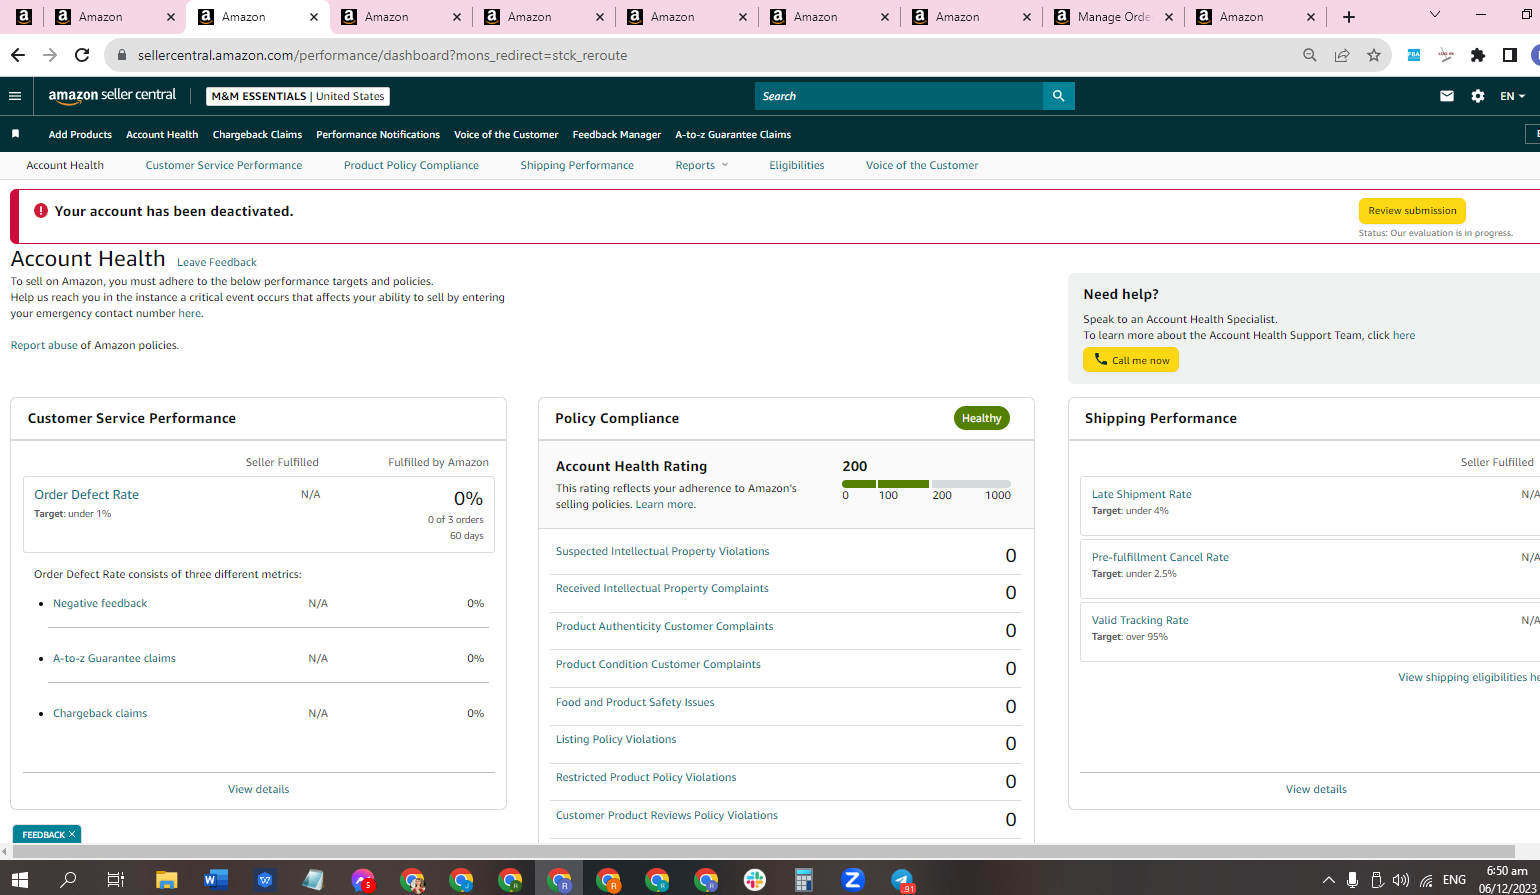Open the FBA browser extension
Screen dimensions: 1540x895
point(1414,55)
